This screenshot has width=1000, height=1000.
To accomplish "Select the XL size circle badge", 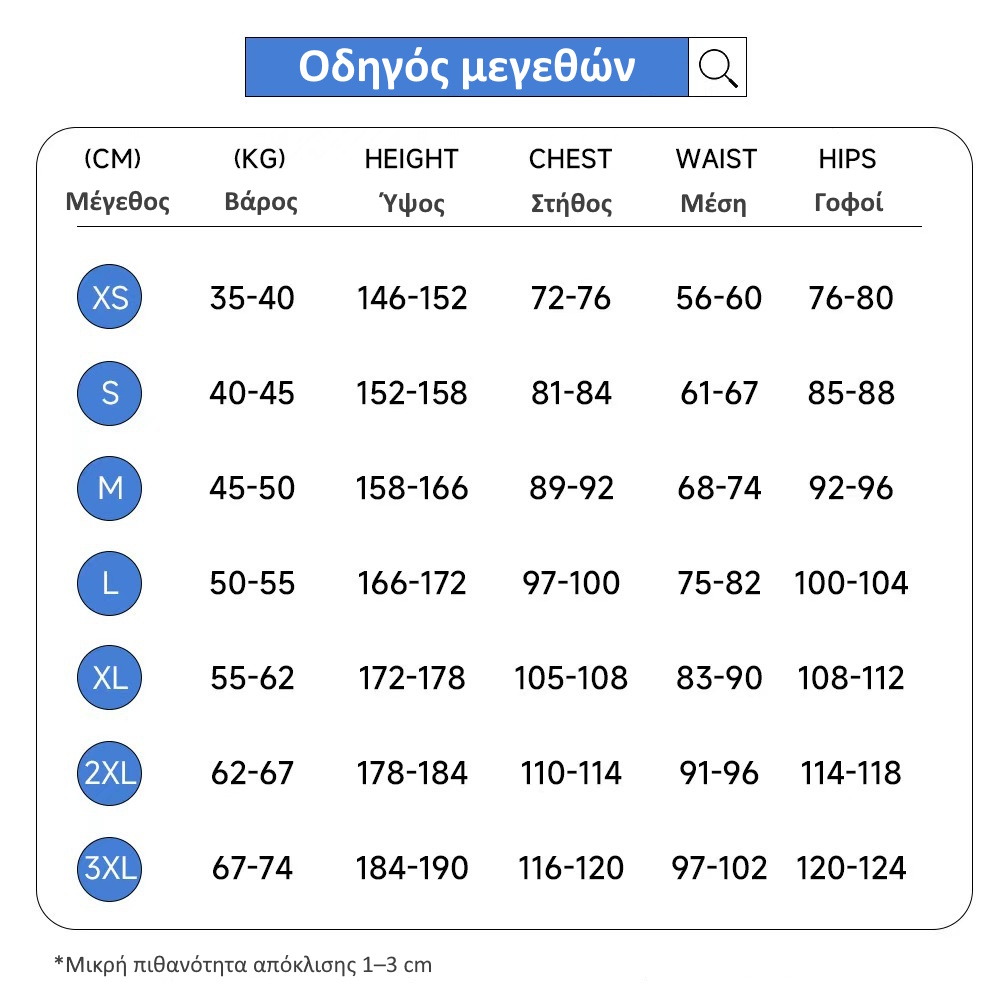I will click(110, 678).
